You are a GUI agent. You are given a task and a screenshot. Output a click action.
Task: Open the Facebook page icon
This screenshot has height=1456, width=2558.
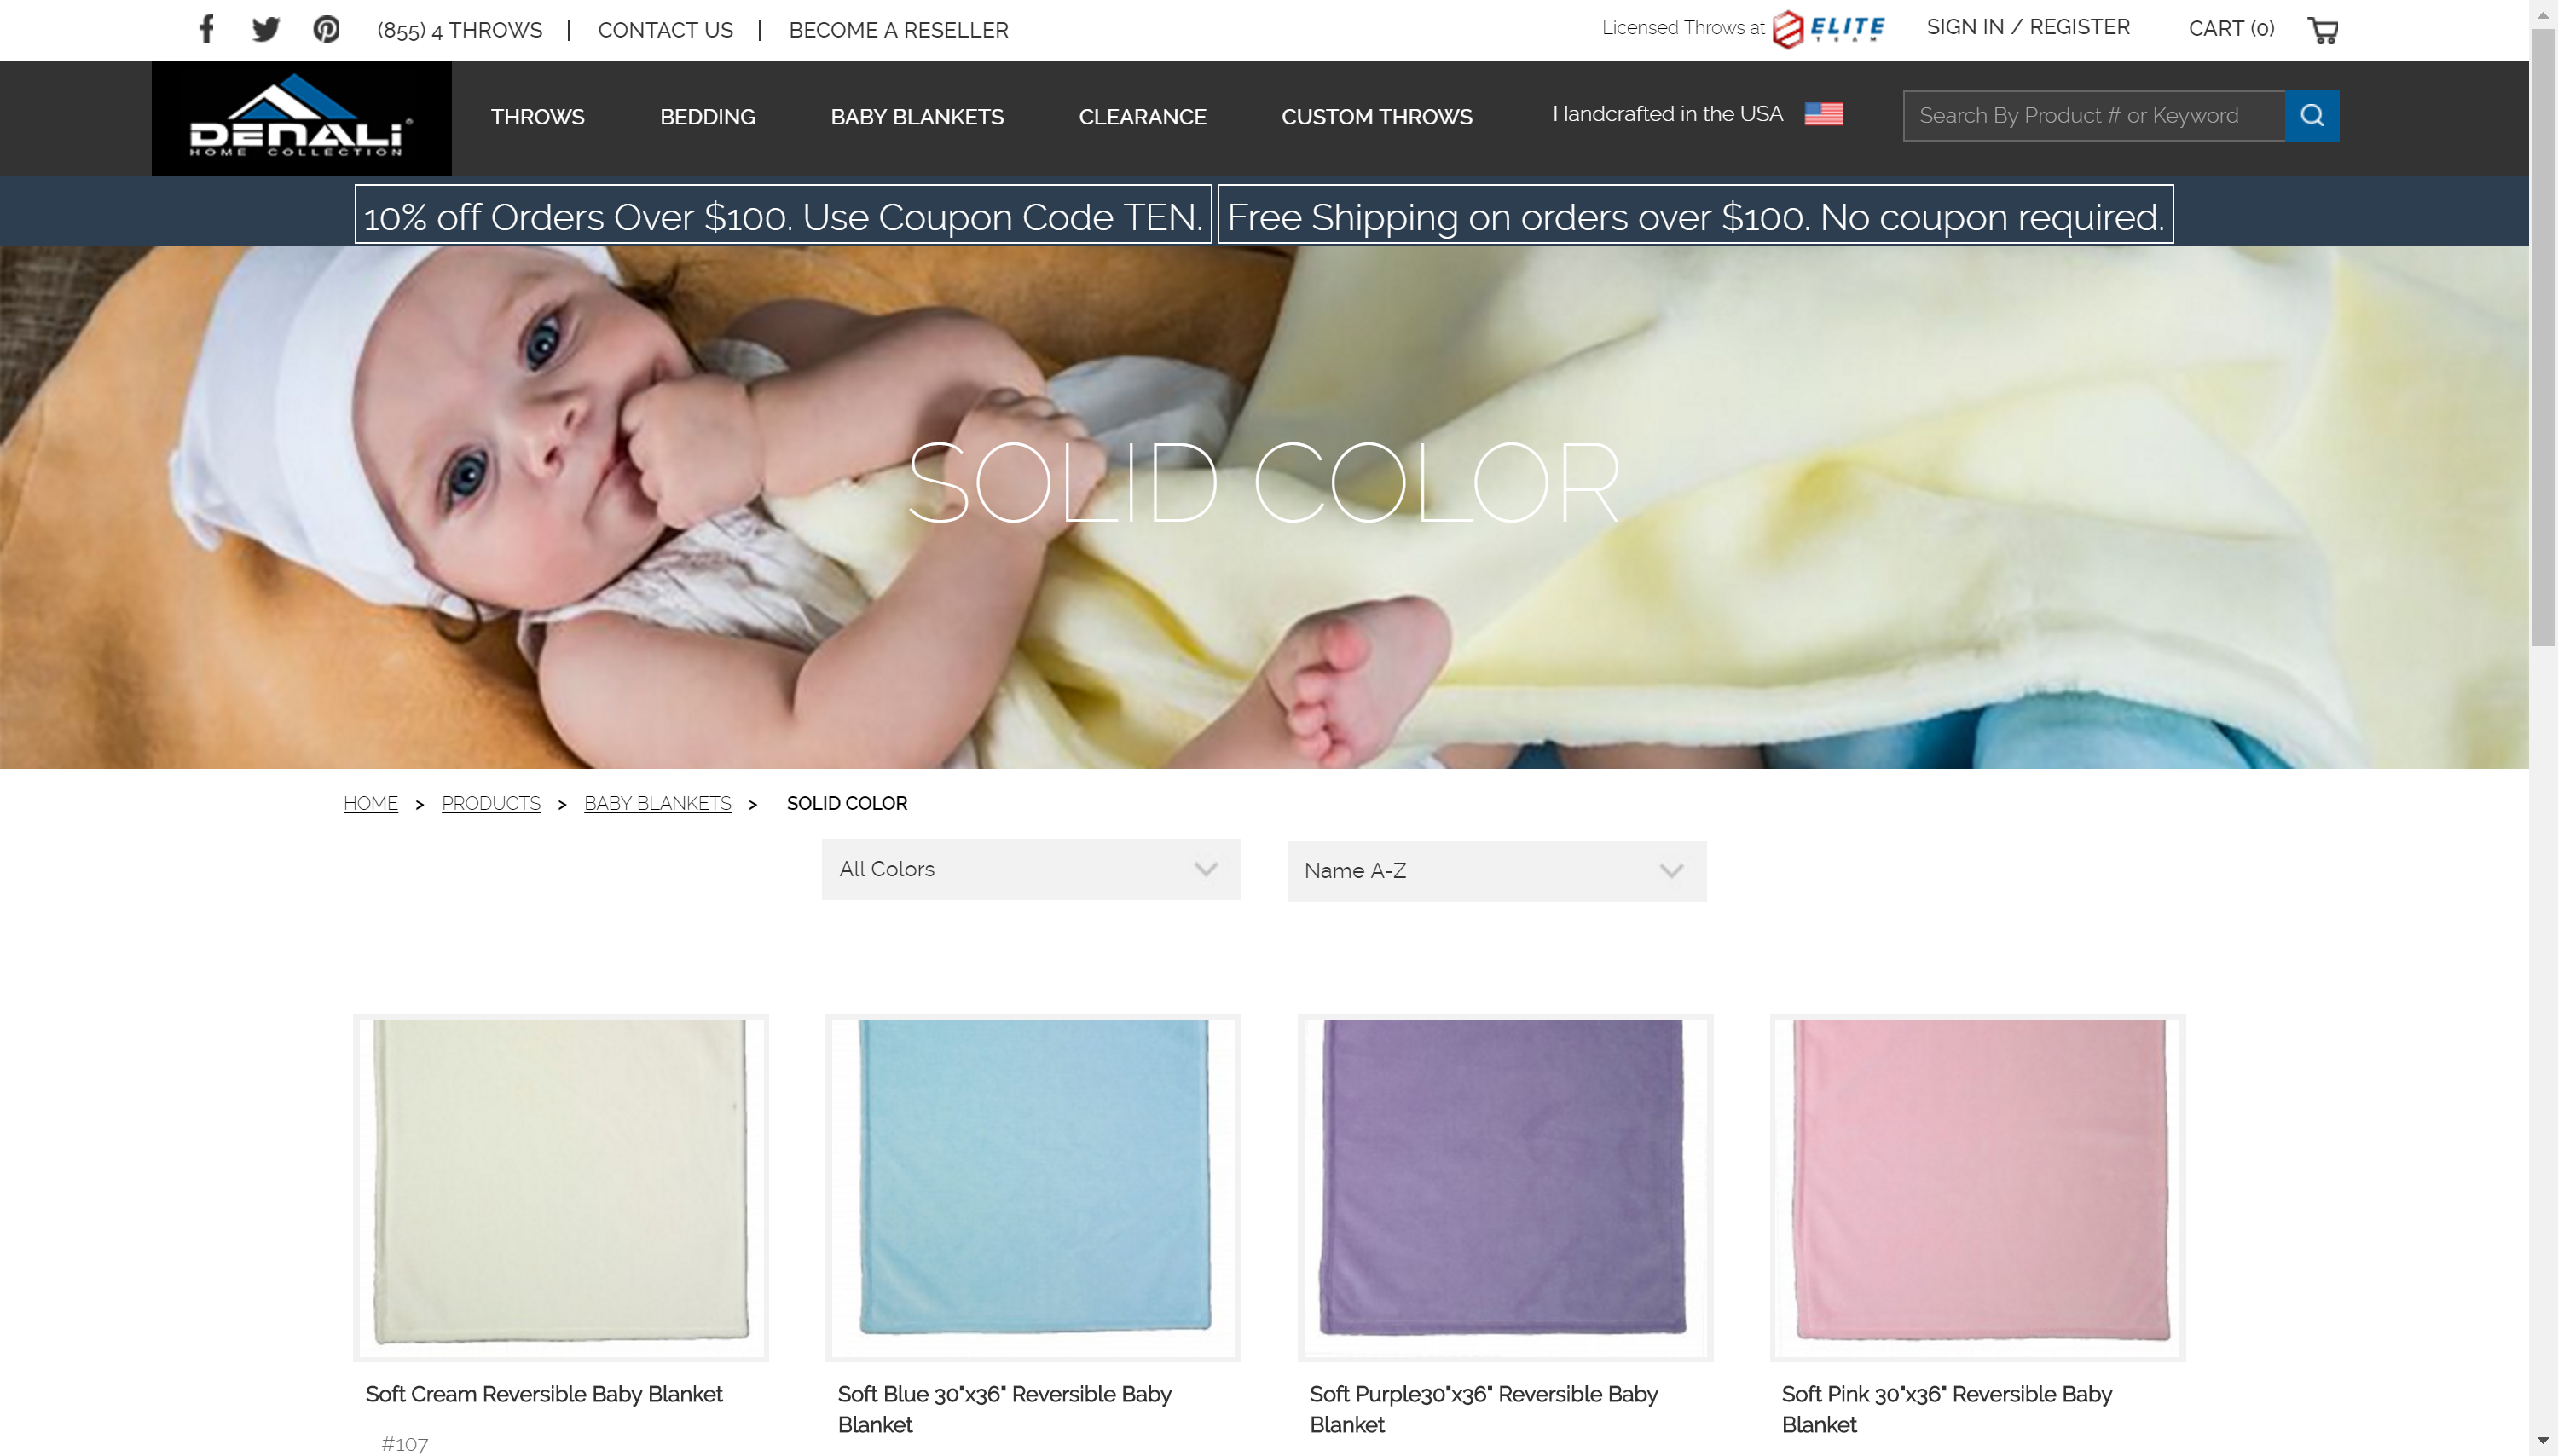coord(206,29)
